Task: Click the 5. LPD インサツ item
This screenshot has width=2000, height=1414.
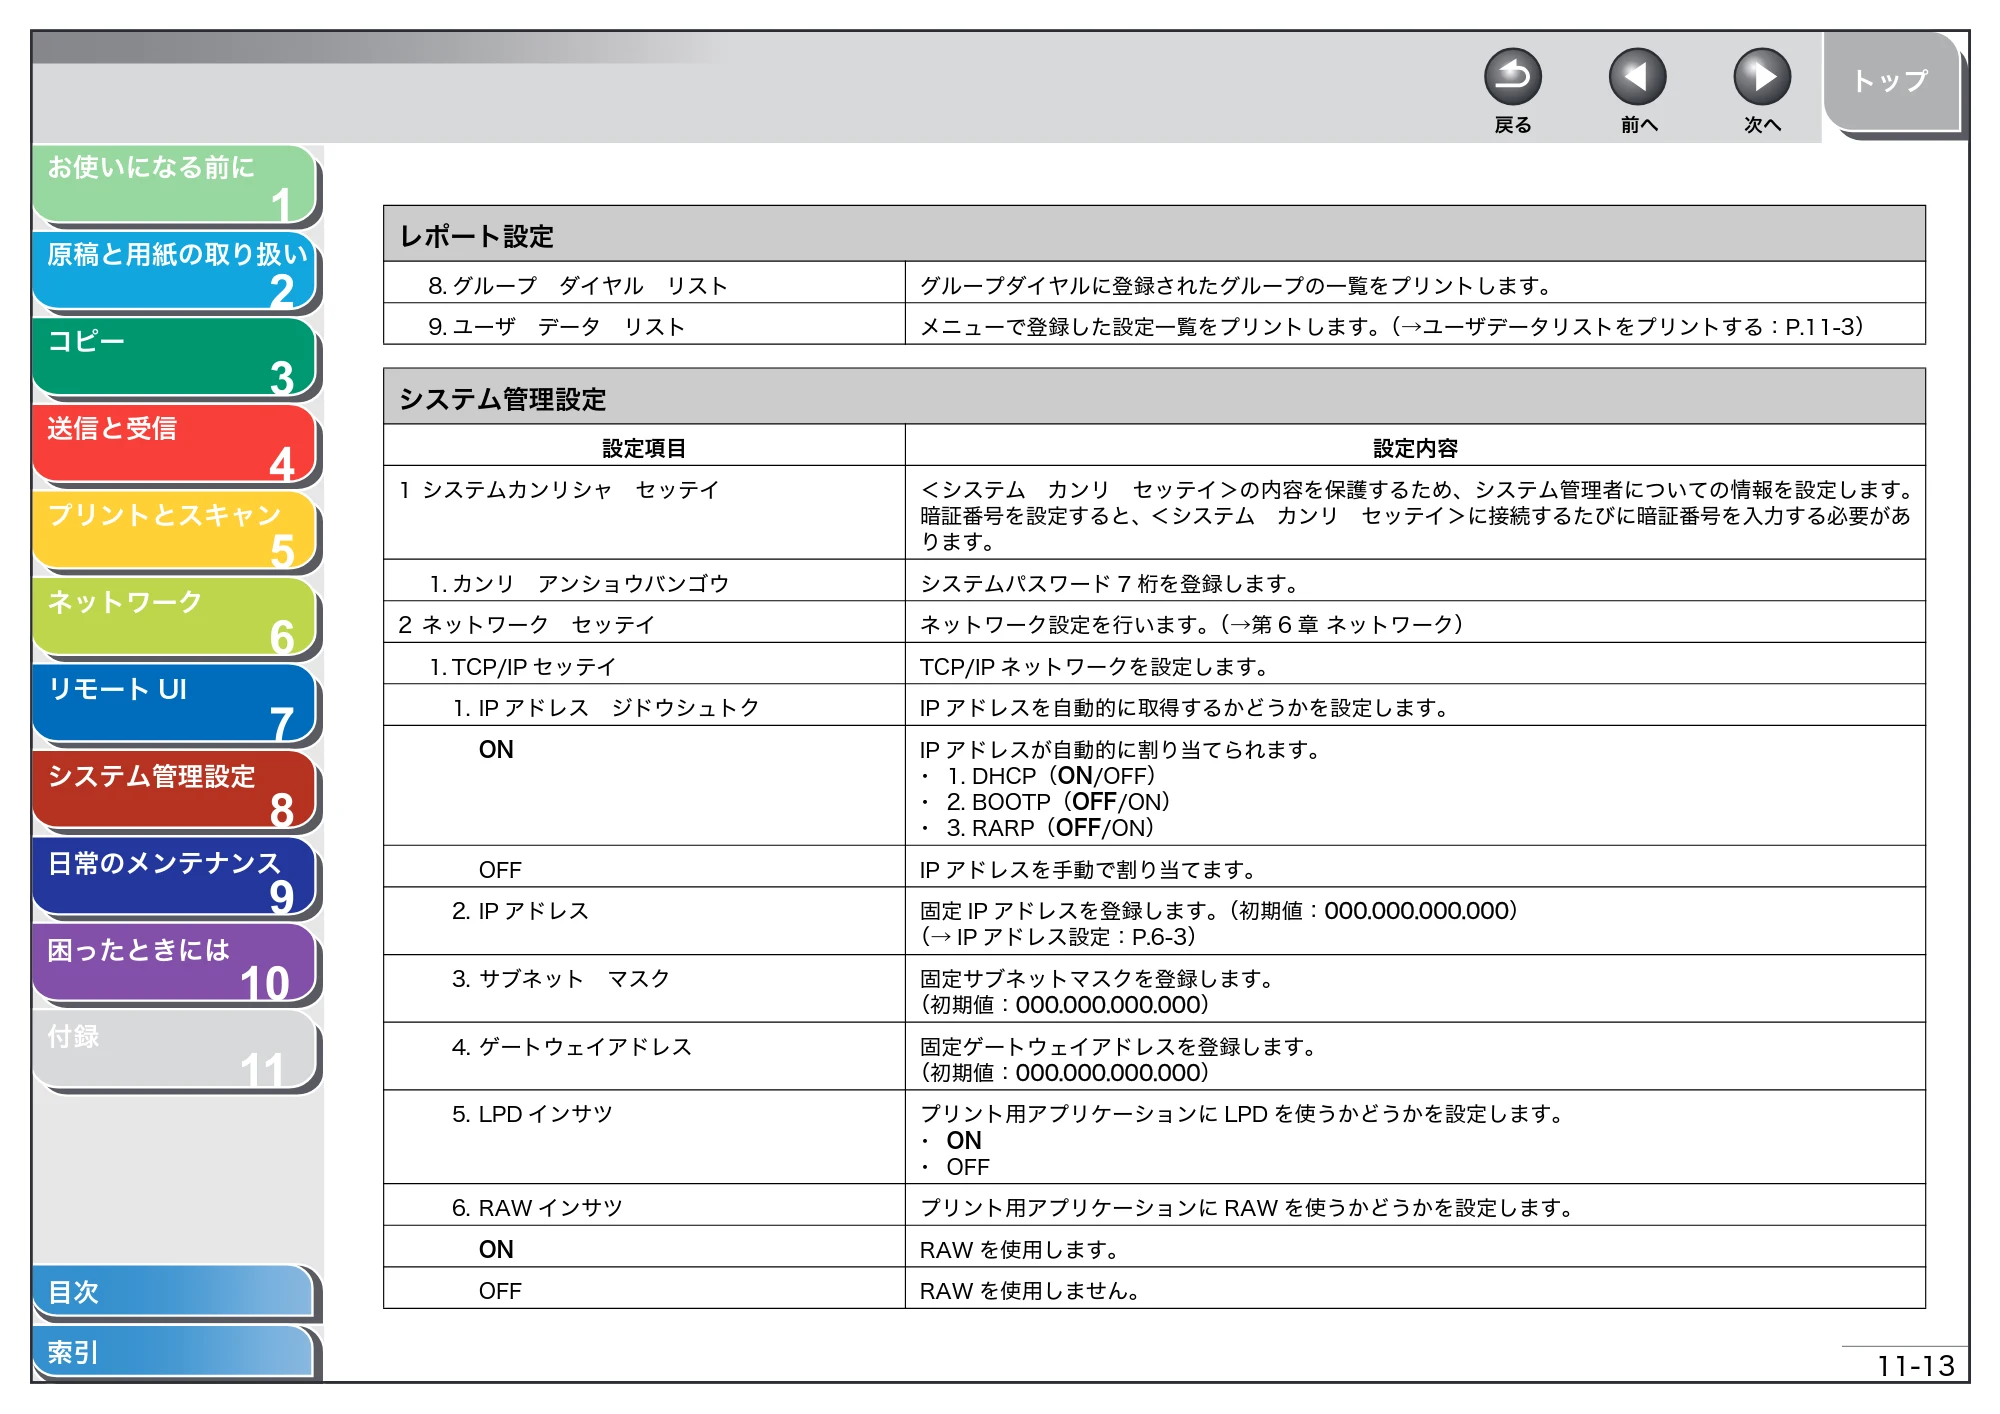Action: [532, 1114]
